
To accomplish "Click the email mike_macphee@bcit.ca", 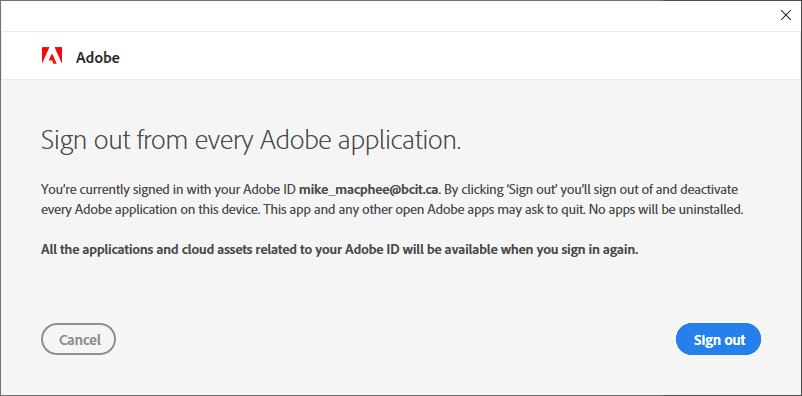I will tap(369, 189).
